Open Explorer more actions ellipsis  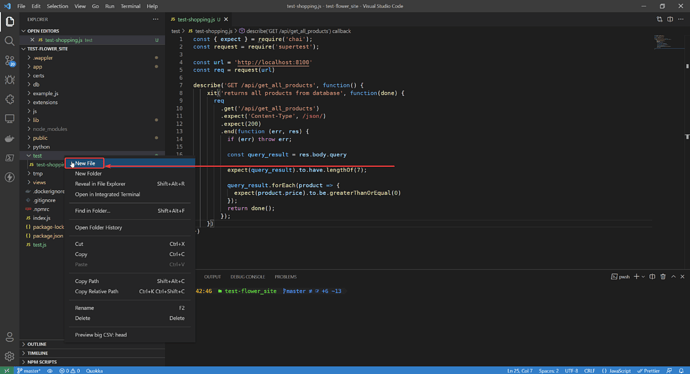pyautogui.click(x=155, y=19)
